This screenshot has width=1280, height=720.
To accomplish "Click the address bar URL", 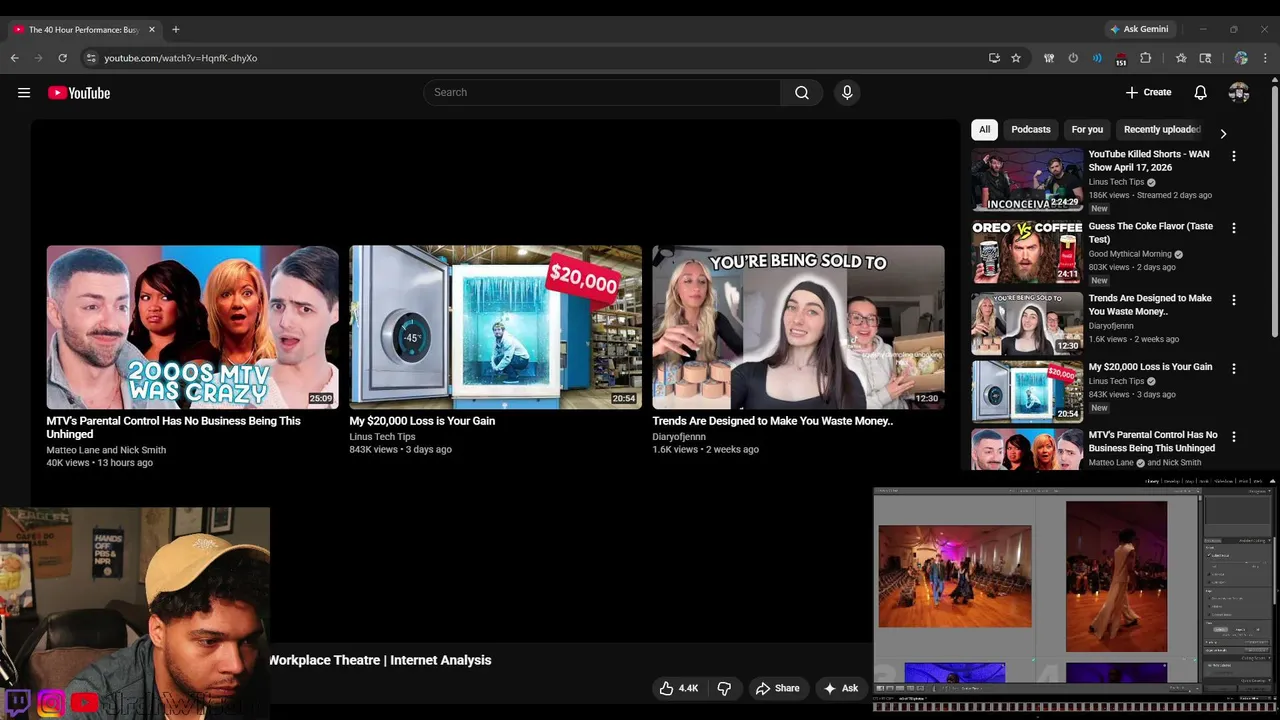I will pos(181,58).
